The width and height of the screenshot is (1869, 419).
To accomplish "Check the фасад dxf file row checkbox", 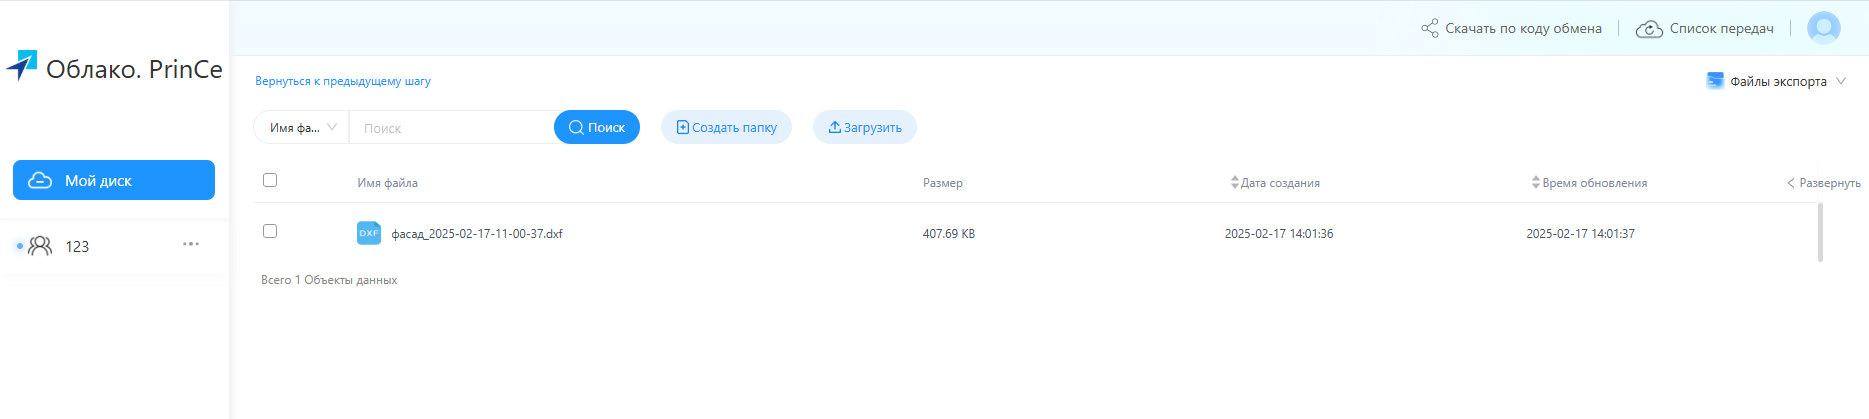I will 270,231.
